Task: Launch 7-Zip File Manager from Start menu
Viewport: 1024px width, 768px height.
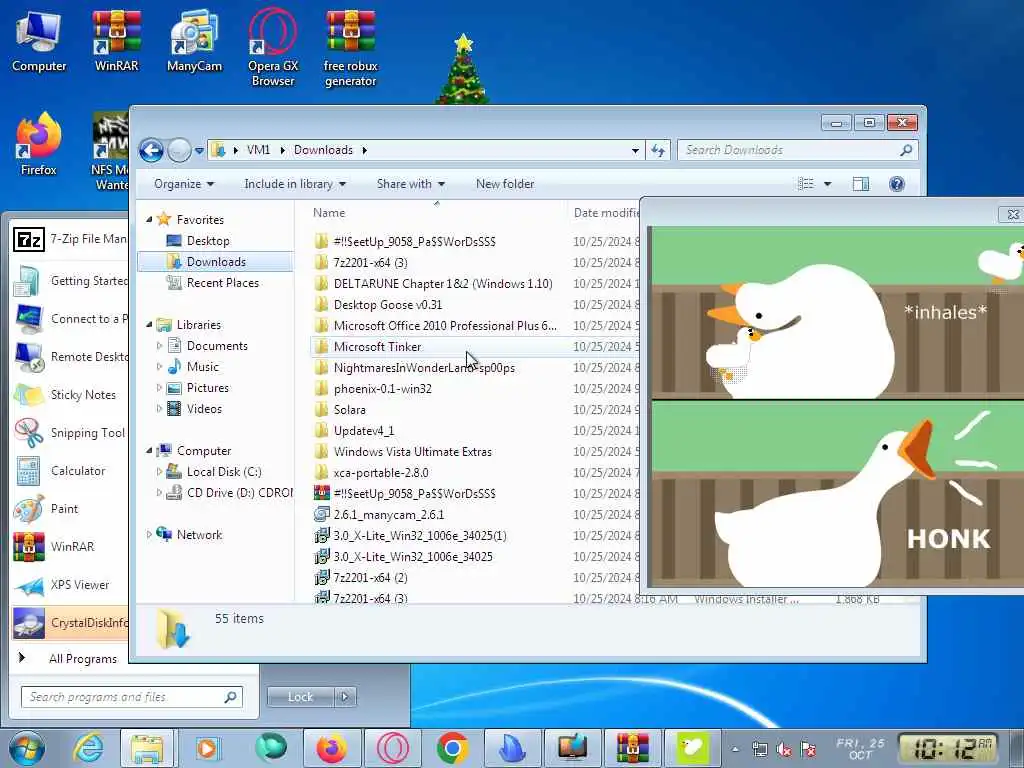Action: [x=71, y=240]
